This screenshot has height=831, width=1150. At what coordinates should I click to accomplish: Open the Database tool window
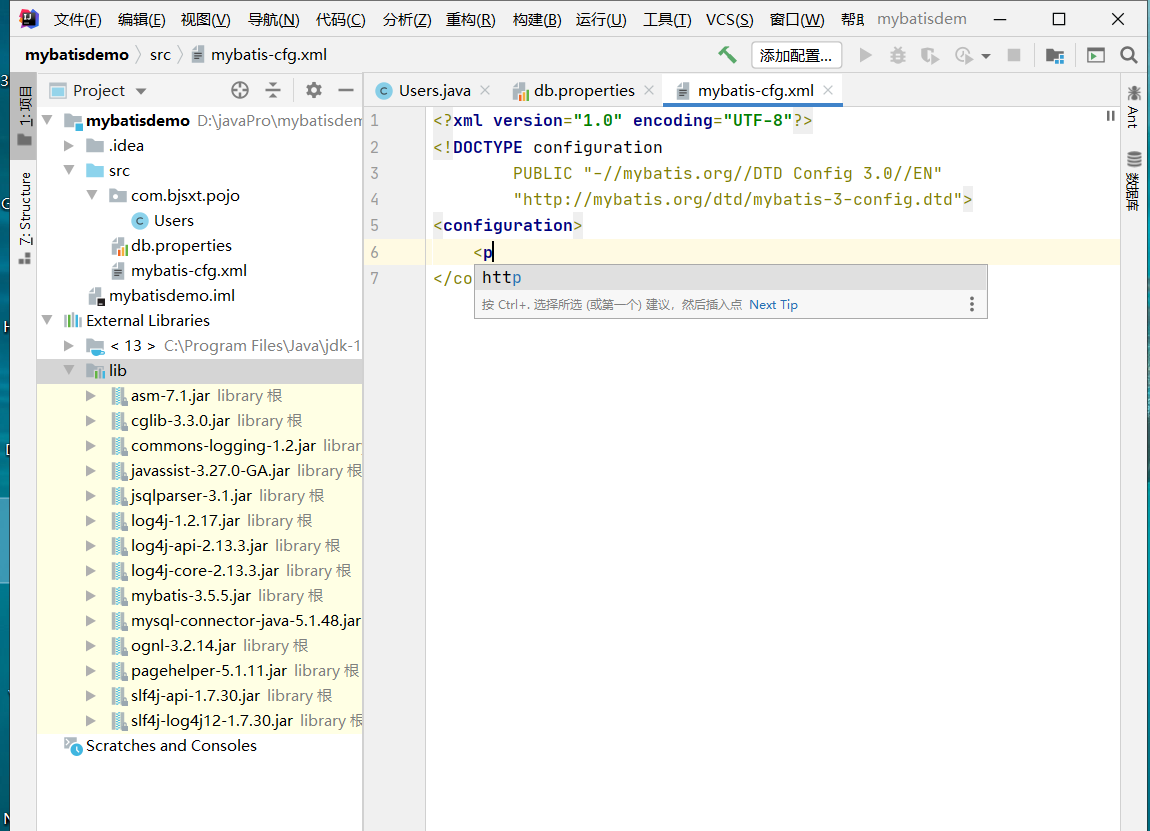coord(1134,180)
